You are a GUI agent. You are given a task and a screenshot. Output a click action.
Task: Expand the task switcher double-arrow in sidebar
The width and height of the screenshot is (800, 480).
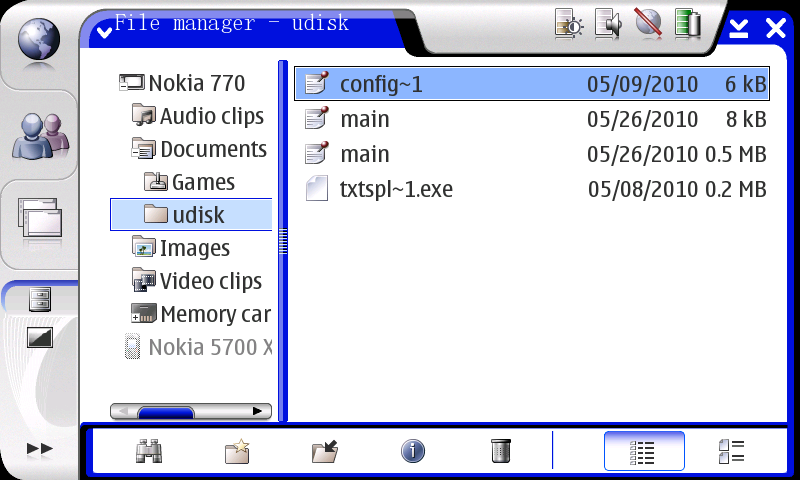tap(39, 449)
